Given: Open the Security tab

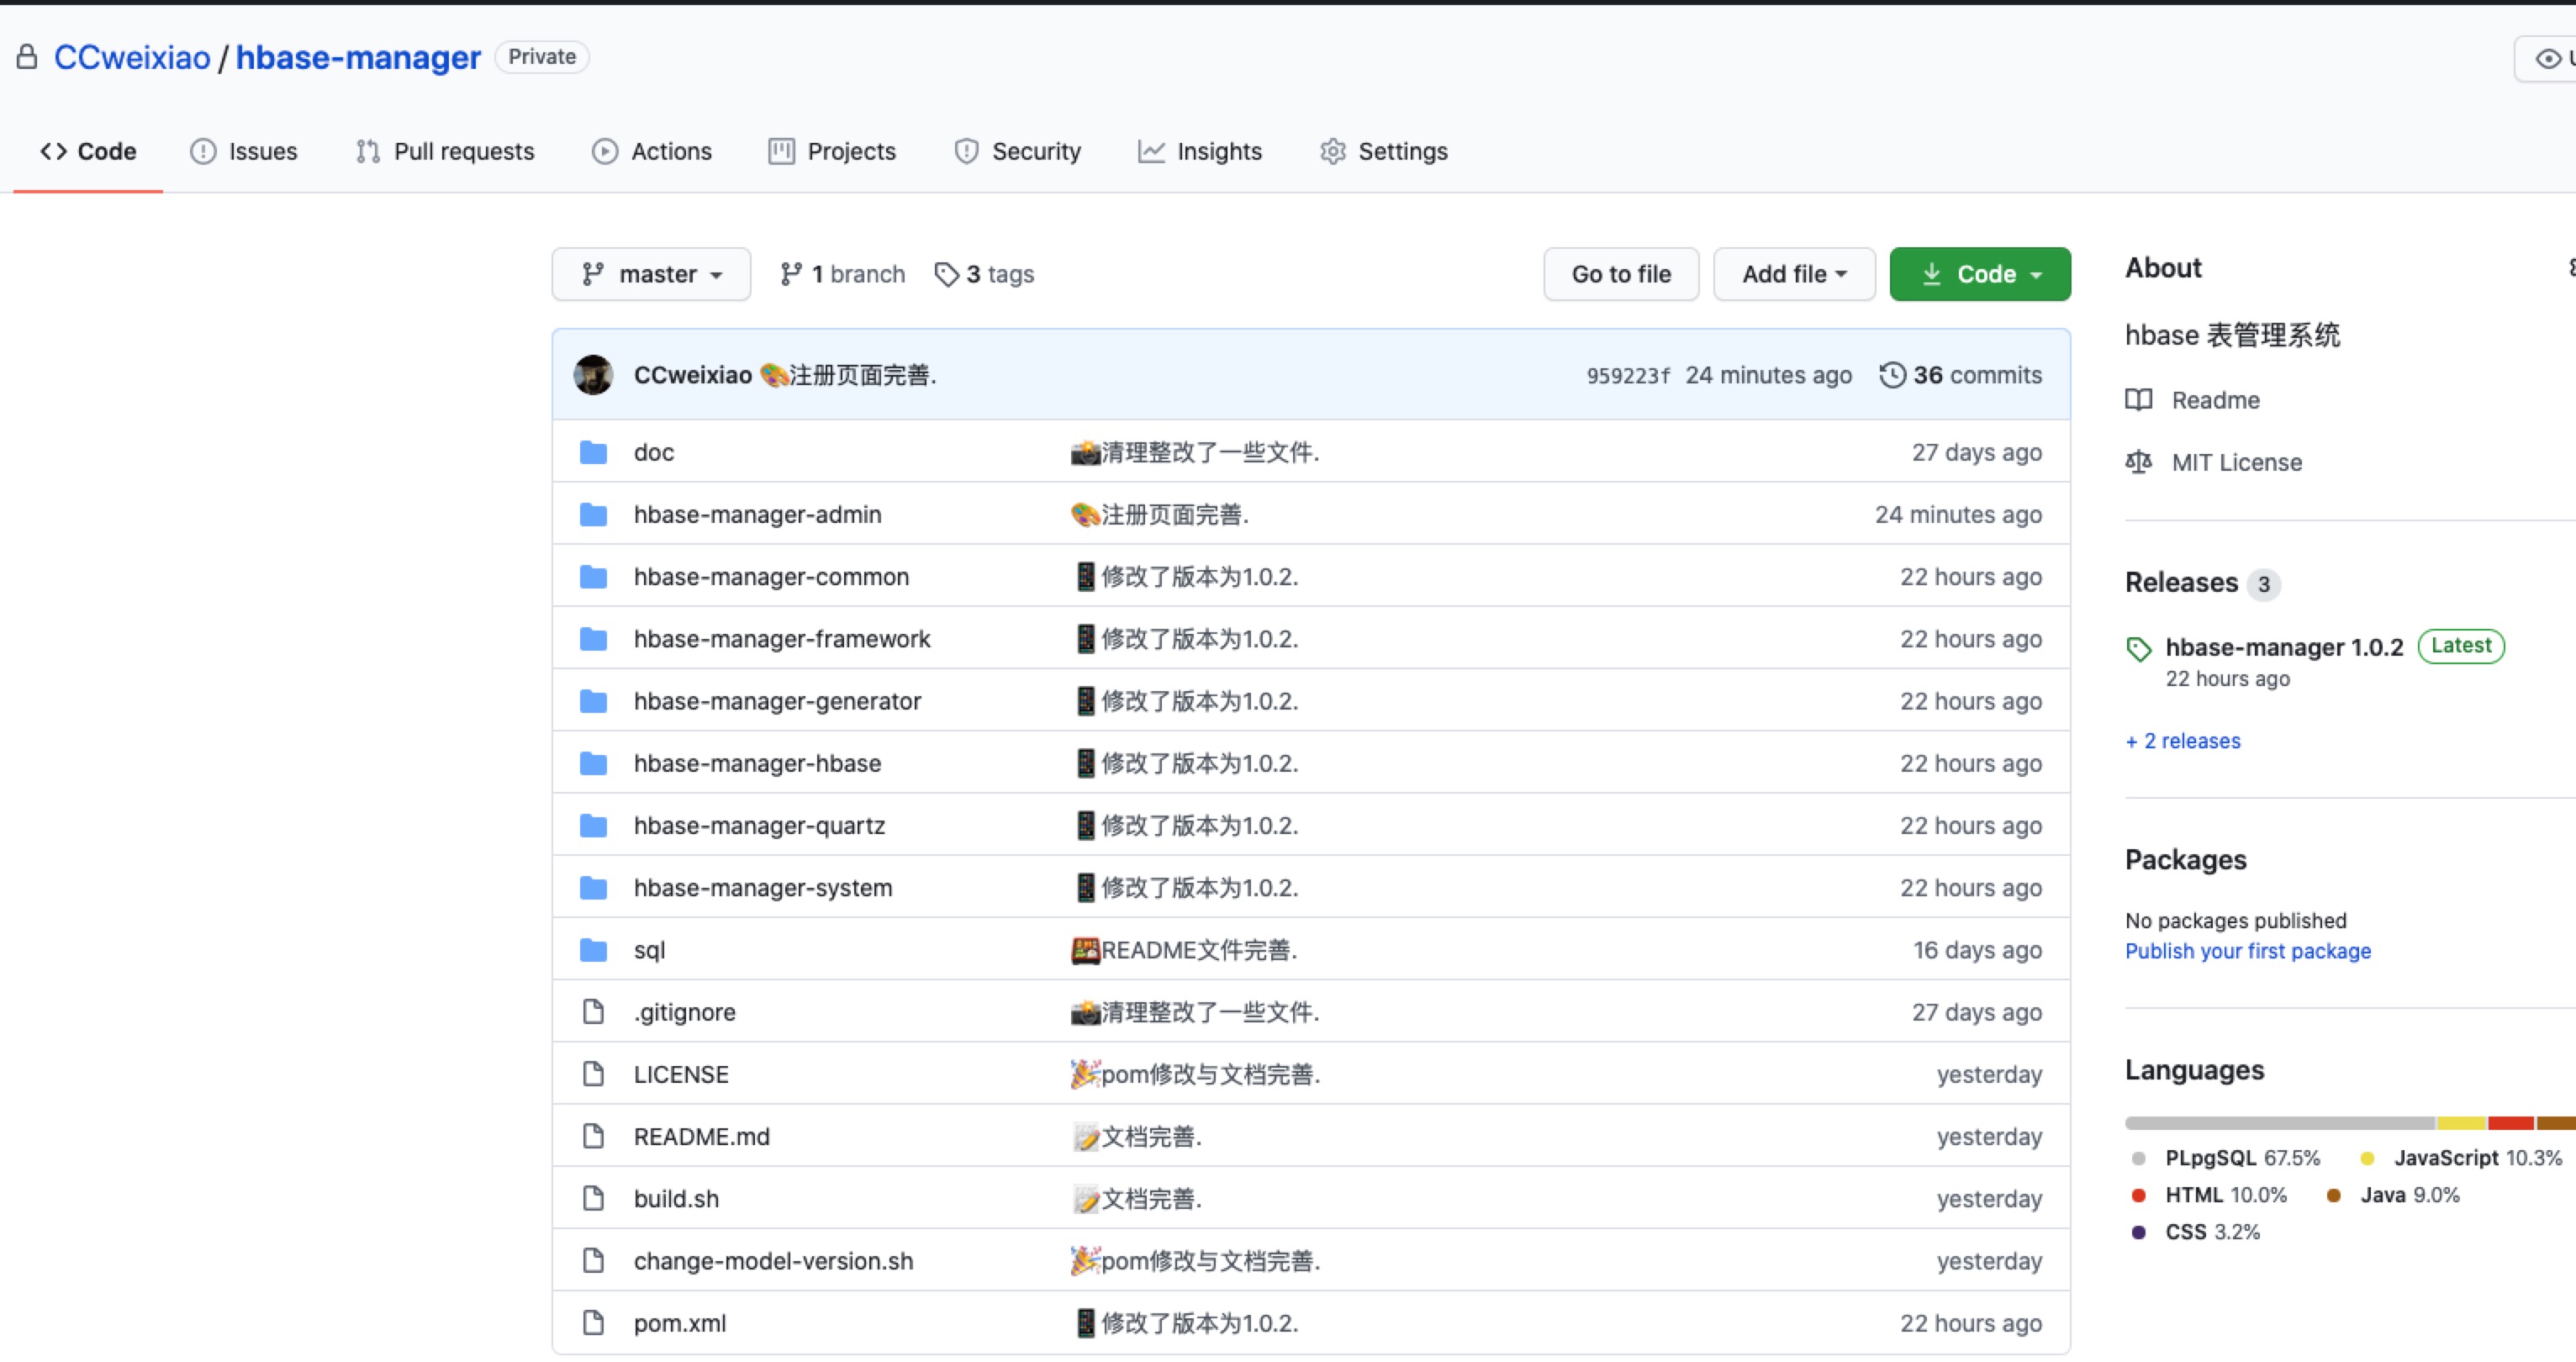Looking at the screenshot, I should tap(1017, 151).
